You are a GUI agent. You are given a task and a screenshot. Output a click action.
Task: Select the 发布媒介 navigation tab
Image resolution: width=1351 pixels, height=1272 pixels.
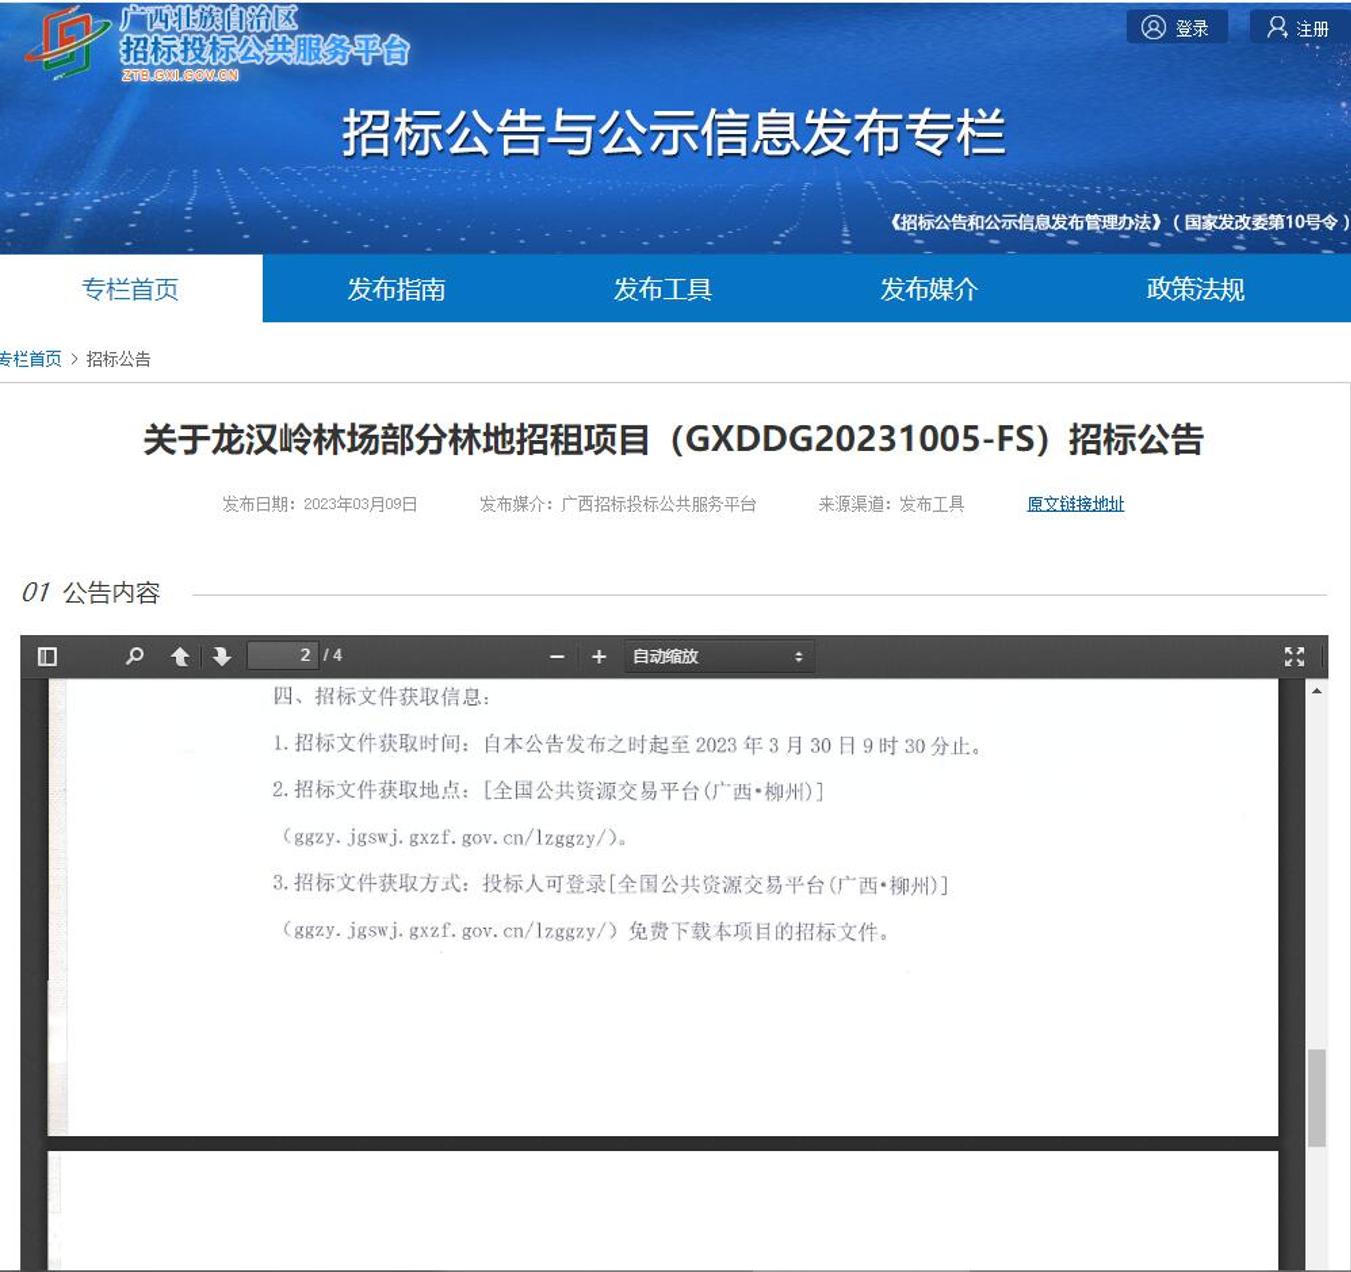tap(928, 289)
